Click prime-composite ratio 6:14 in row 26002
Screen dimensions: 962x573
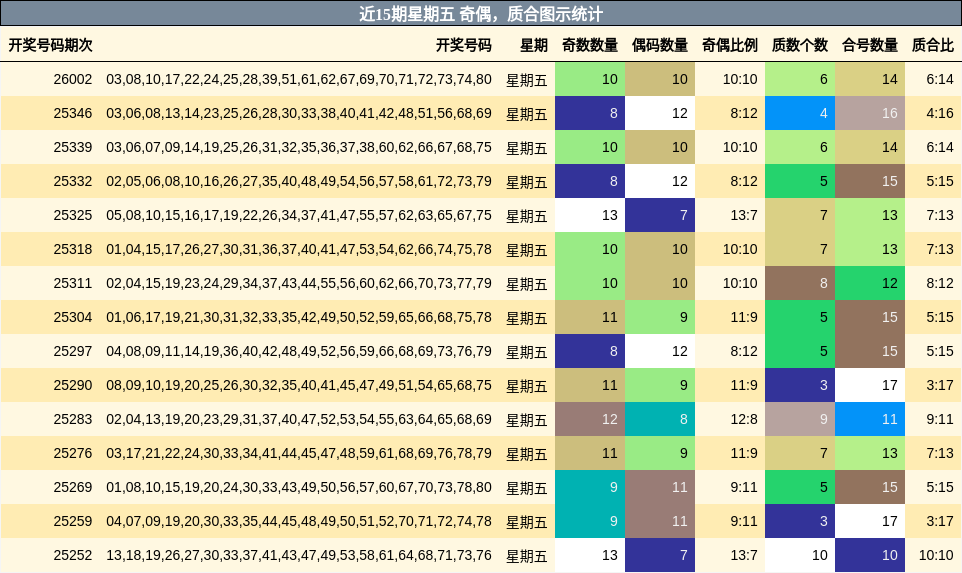coord(939,79)
